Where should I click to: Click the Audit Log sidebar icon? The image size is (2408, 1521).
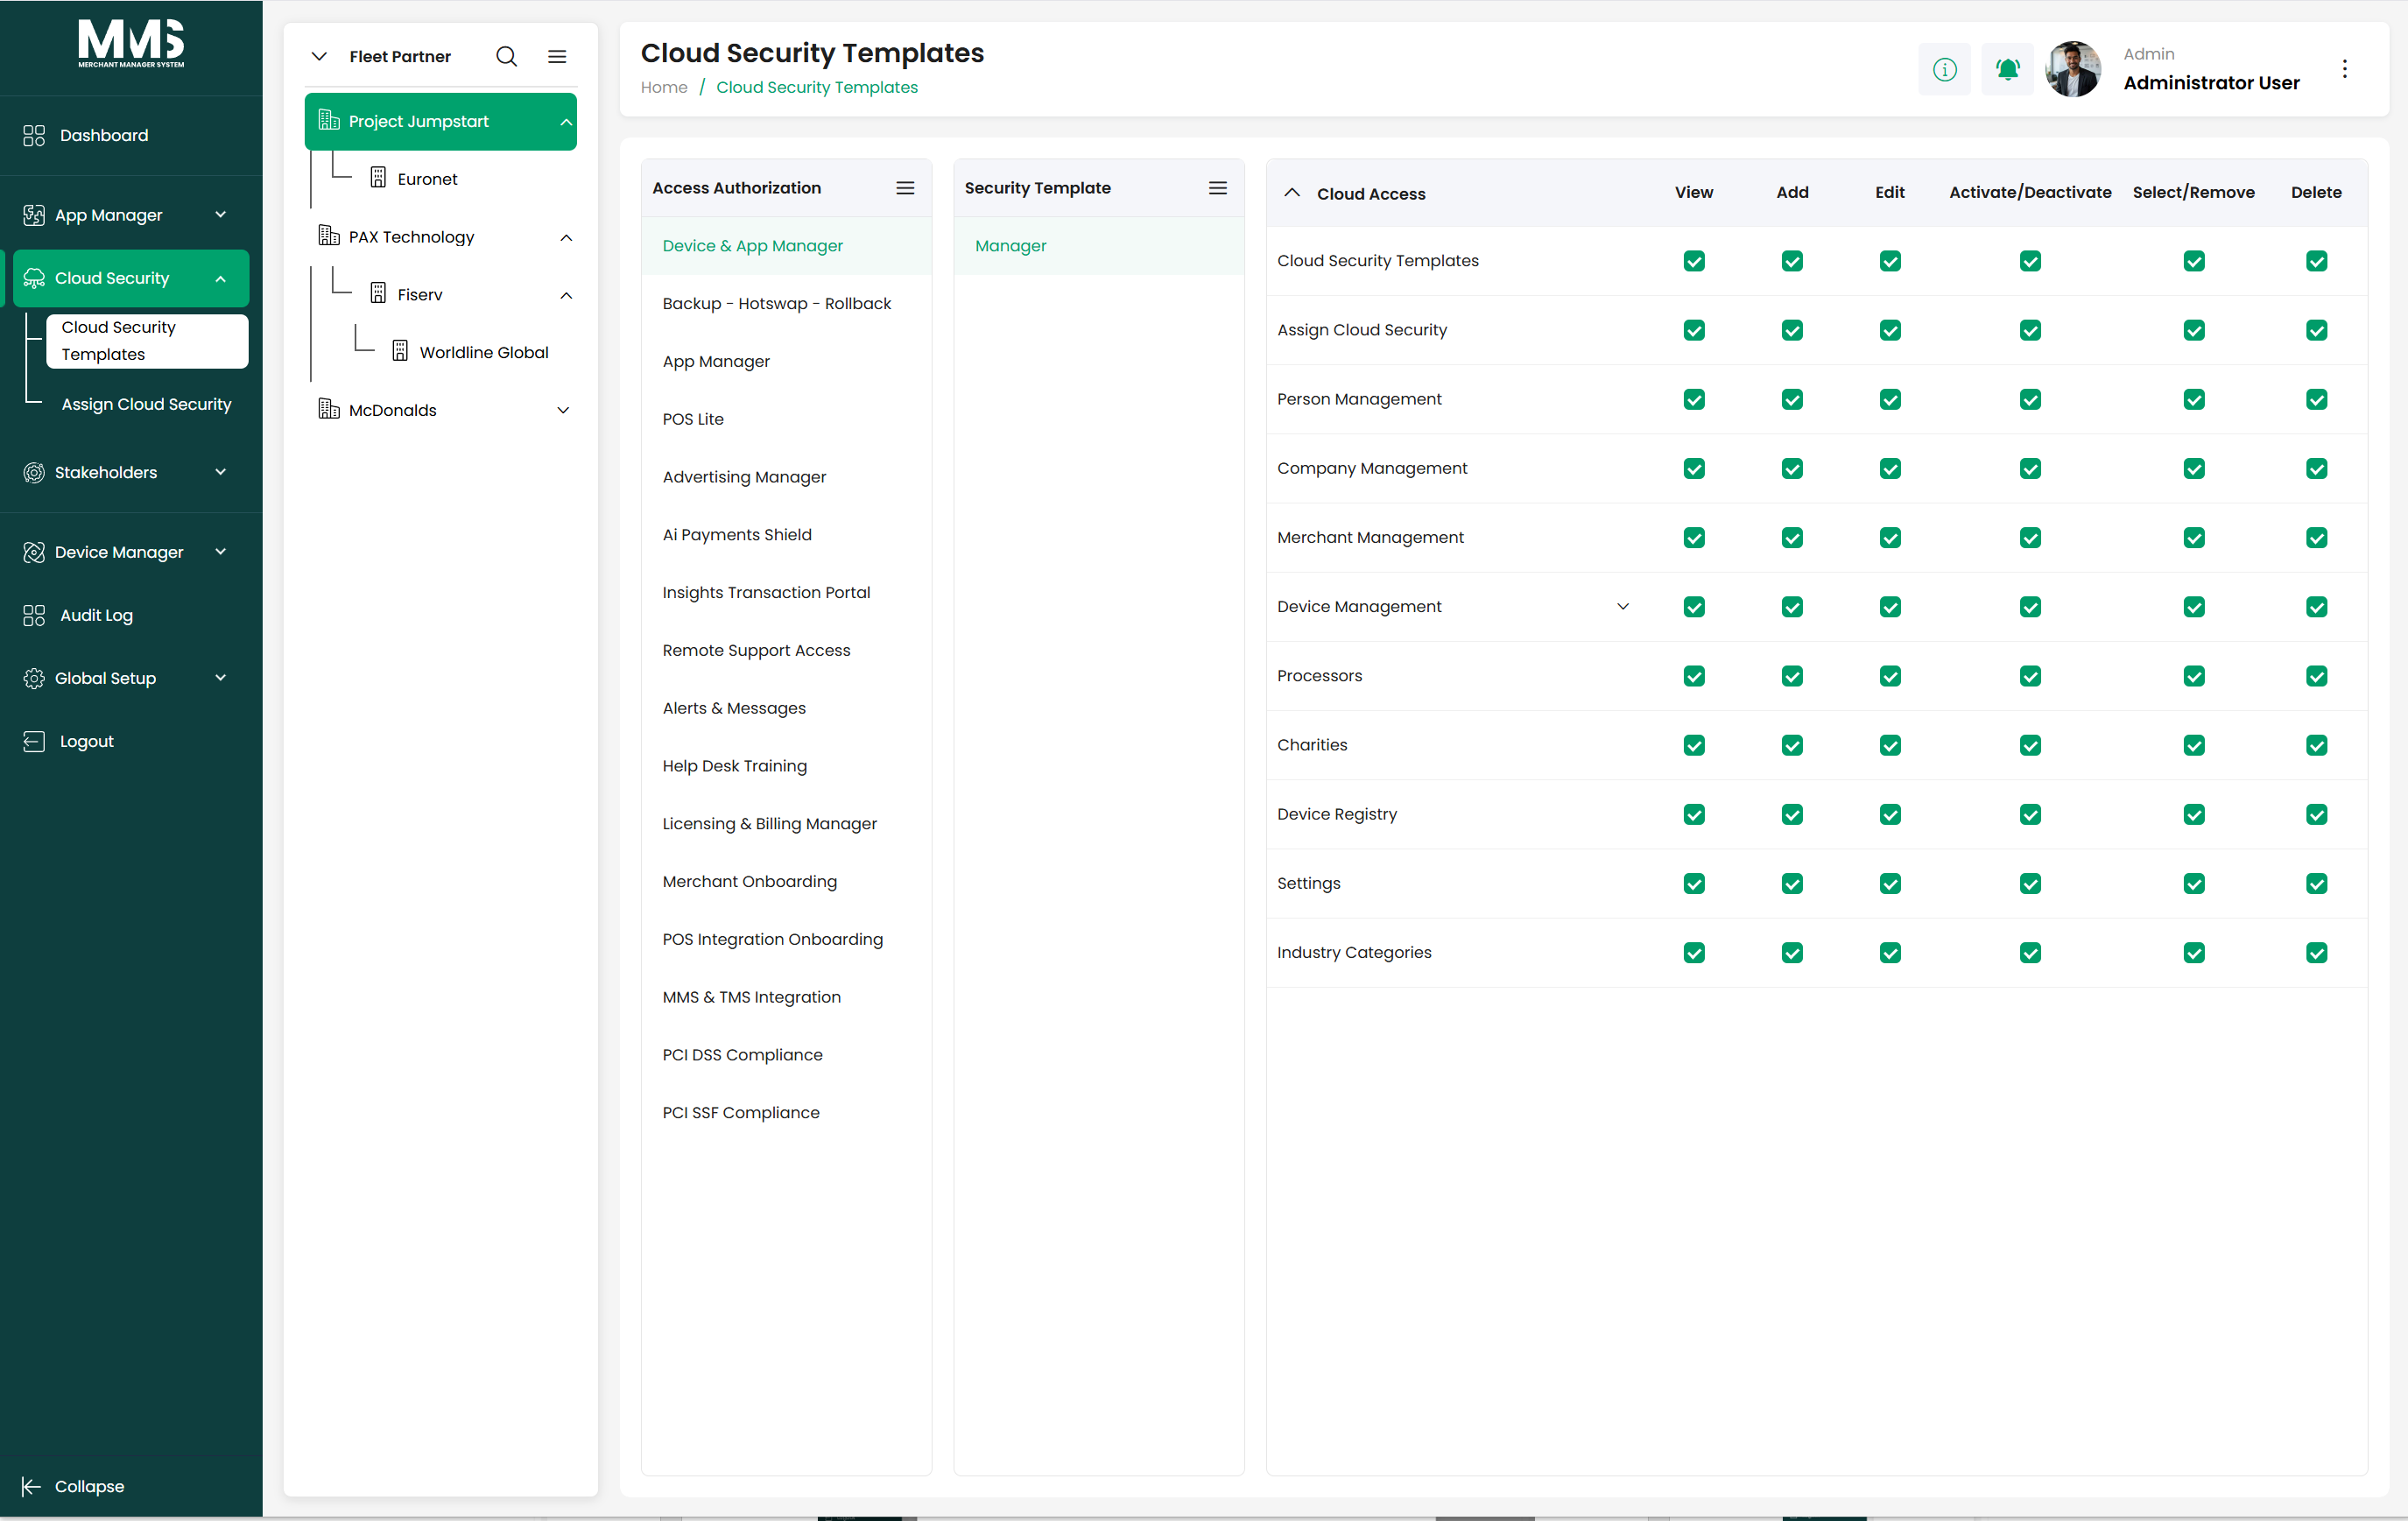click(34, 615)
